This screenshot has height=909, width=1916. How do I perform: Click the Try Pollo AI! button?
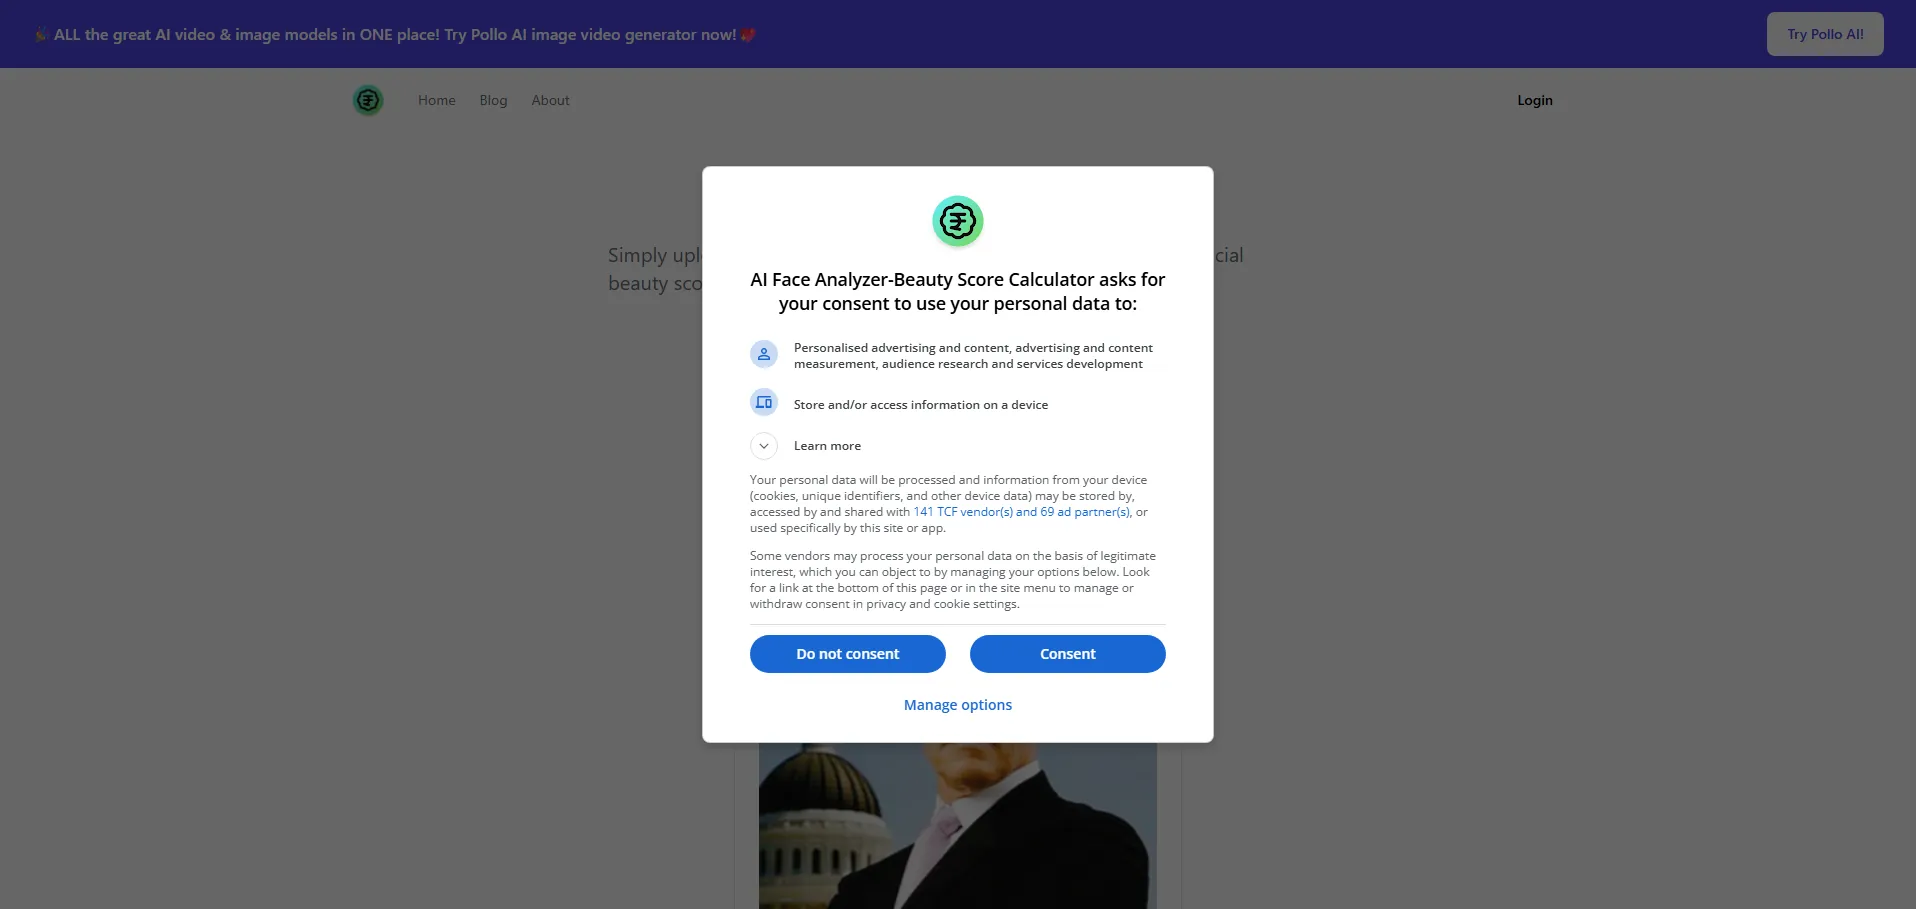coord(1825,34)
